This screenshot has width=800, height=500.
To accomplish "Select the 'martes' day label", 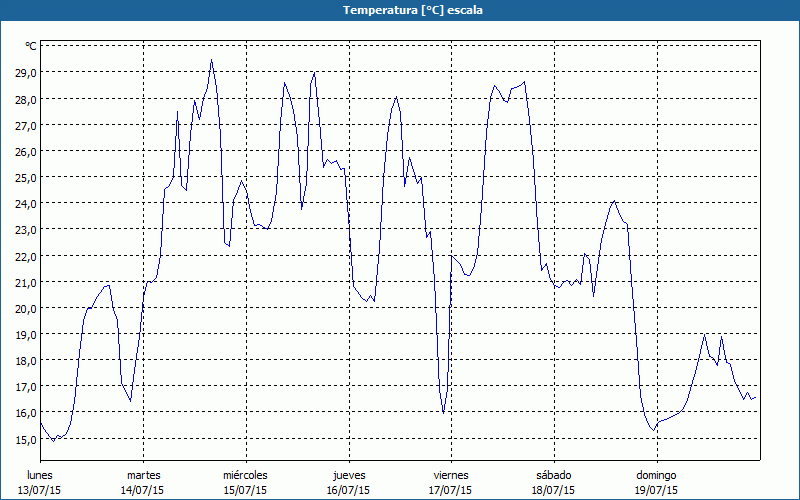I will click(x=143, y=475).
